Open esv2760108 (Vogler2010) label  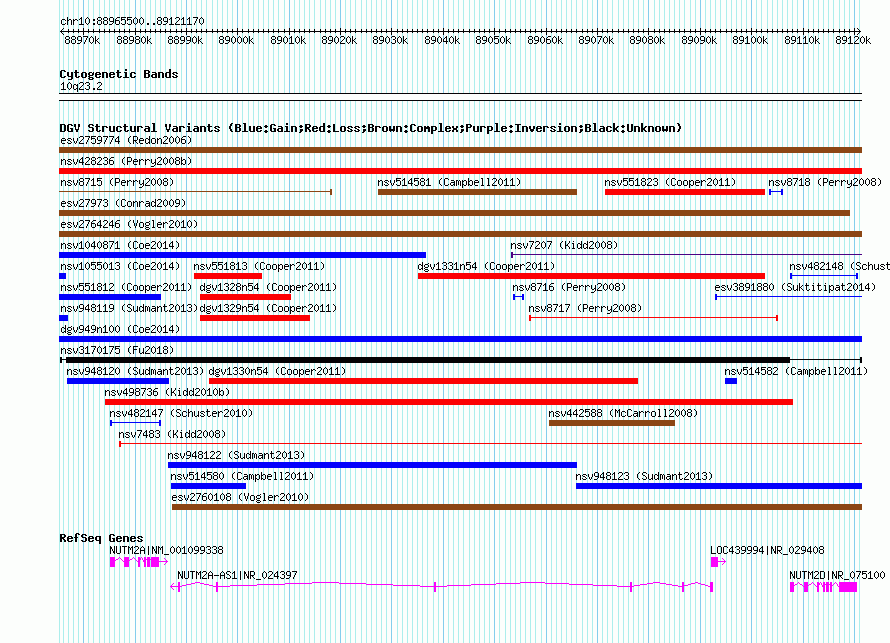[x=241, y=497]
